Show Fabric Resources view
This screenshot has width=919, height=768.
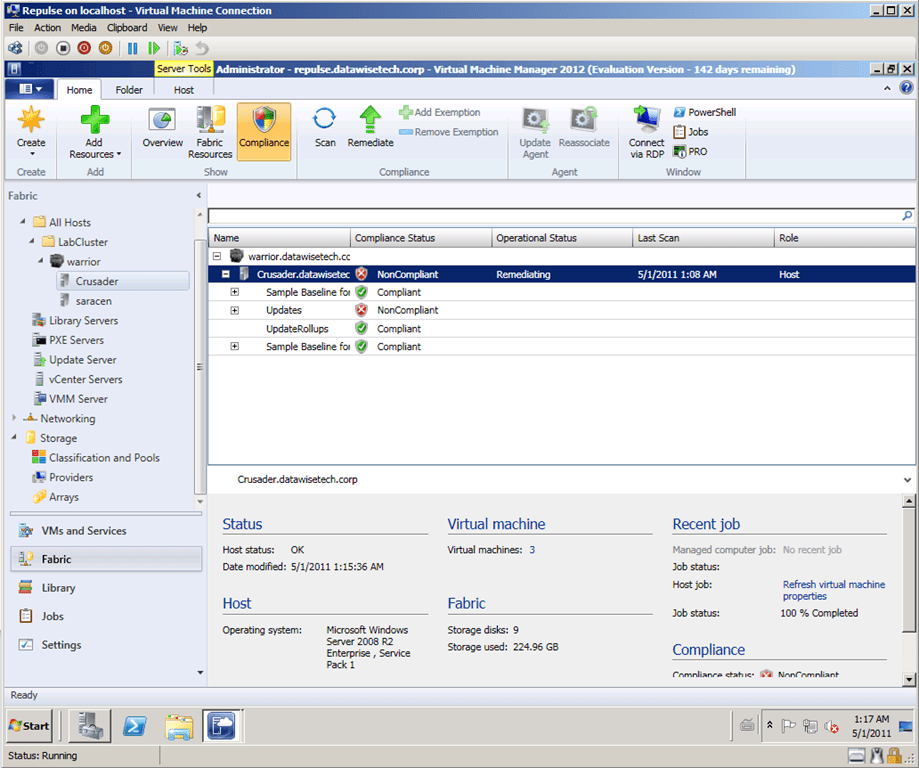(210, 132)
